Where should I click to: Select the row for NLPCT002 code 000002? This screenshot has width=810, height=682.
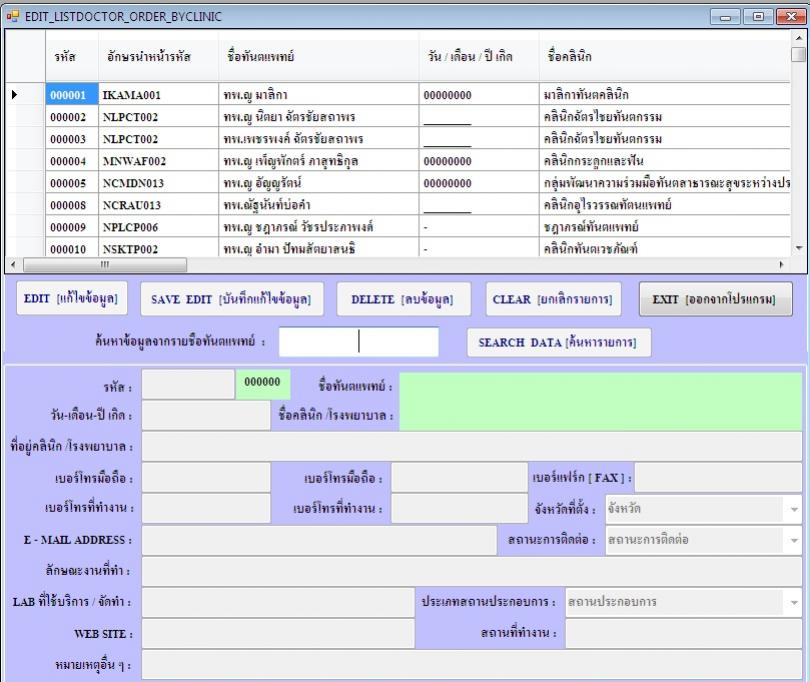point(72,116)
